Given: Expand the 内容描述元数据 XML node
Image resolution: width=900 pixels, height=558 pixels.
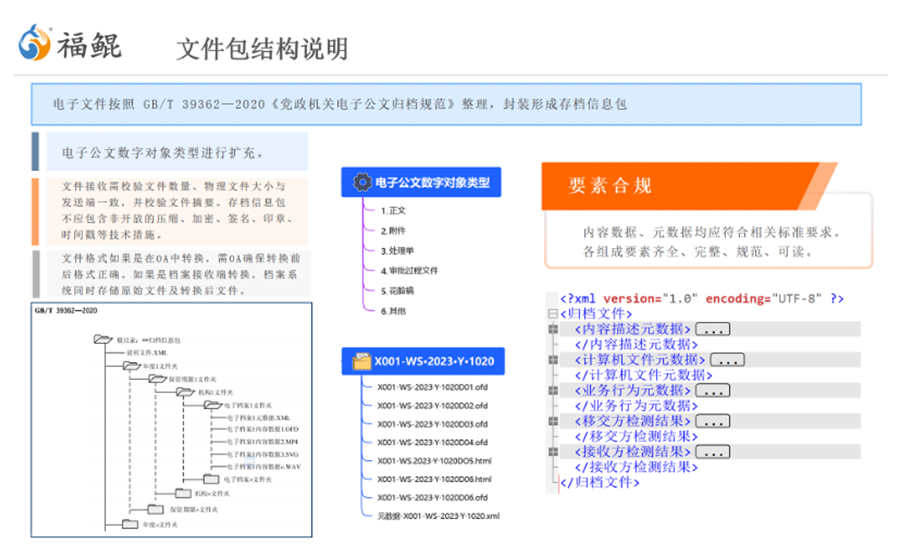Looking at the screenshot, I should click(553, 329).
